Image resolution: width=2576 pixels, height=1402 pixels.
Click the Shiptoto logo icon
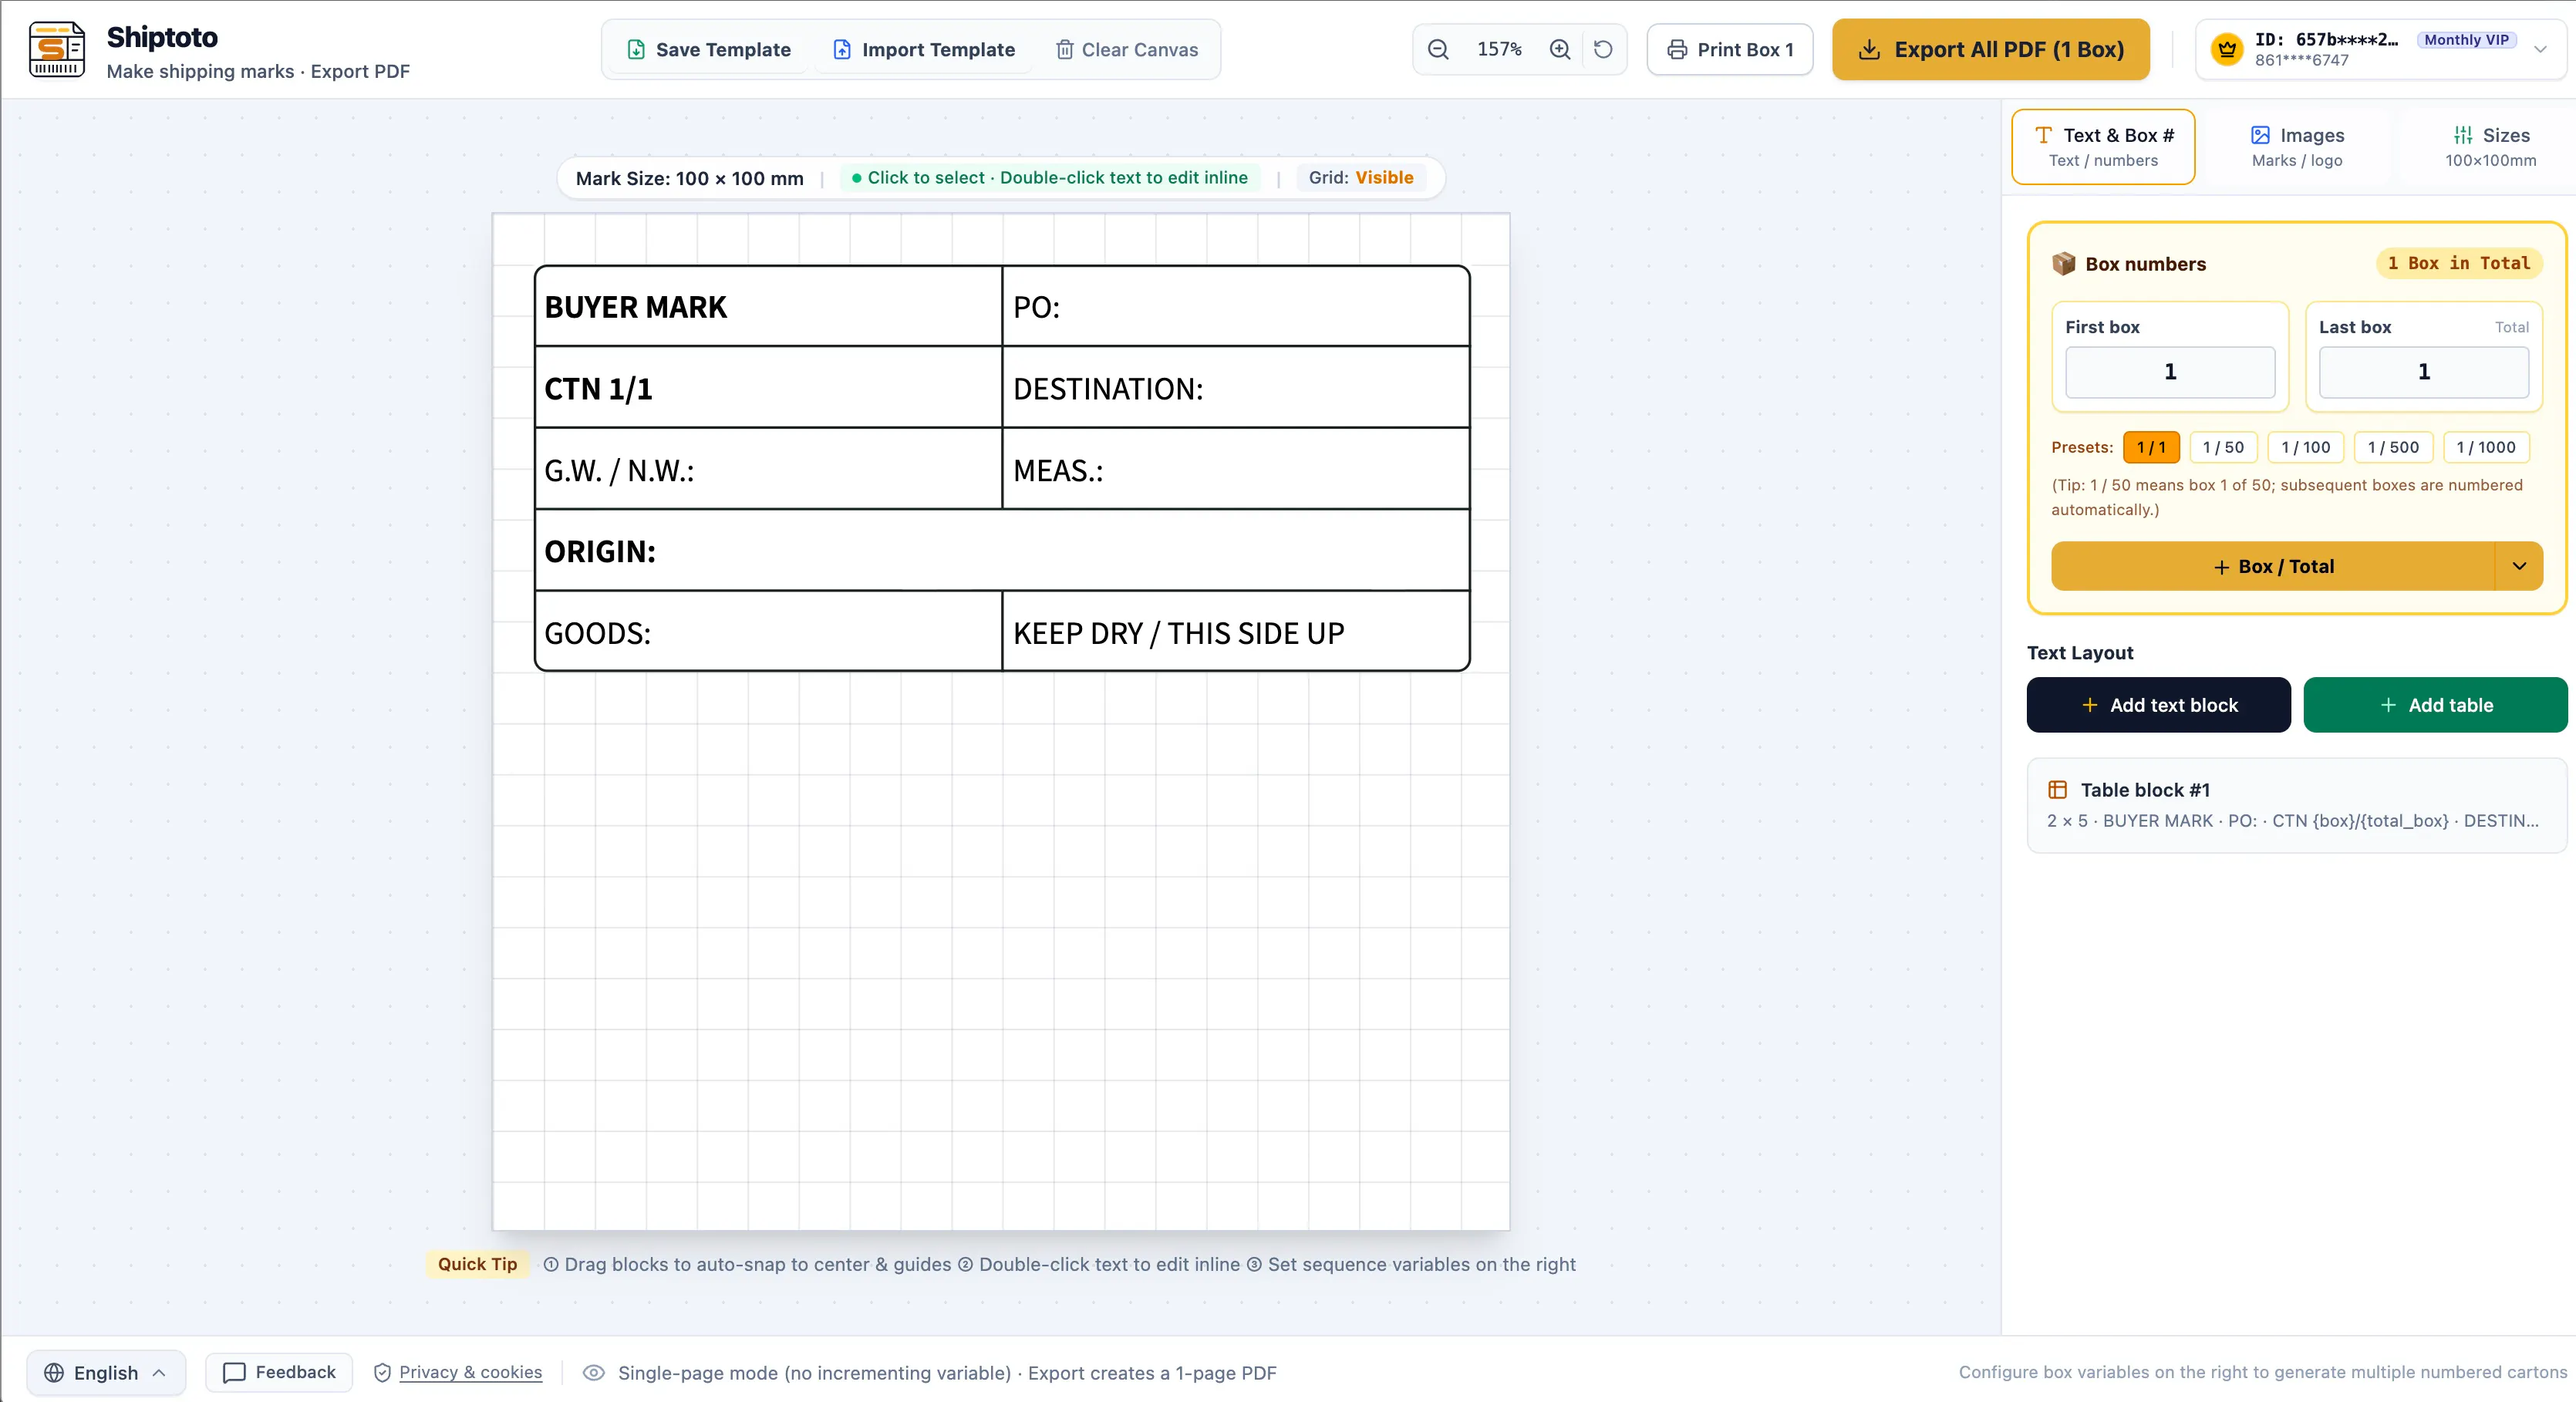coord(57,49)
